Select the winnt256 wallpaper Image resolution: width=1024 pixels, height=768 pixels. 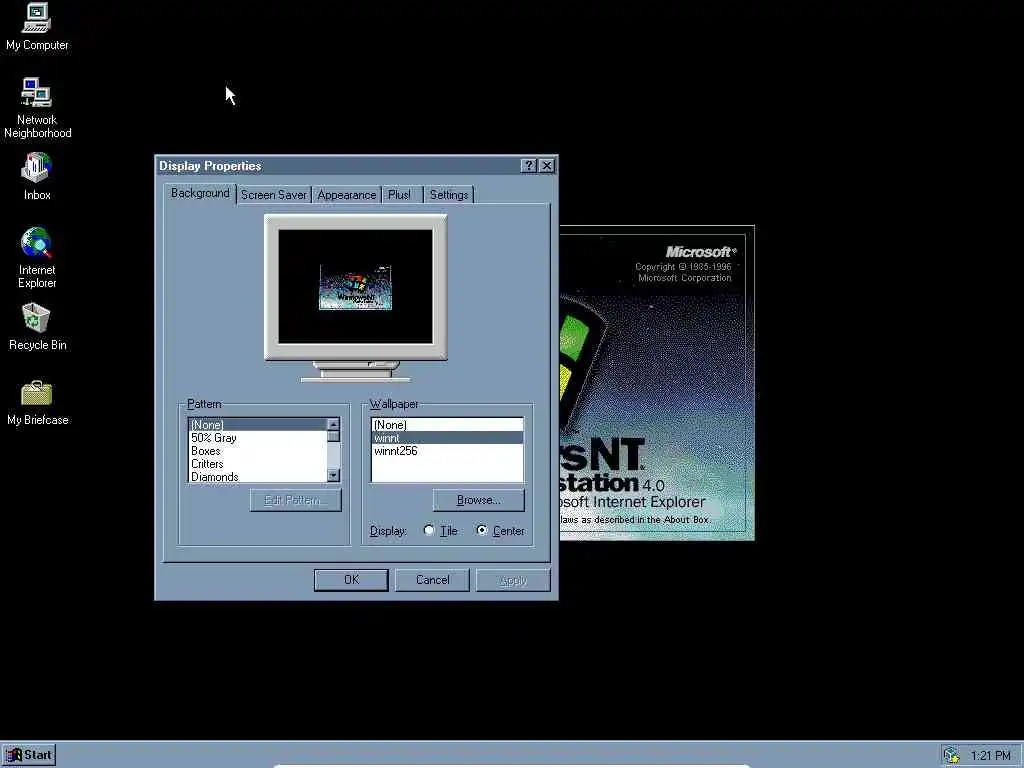pos(447,451)
